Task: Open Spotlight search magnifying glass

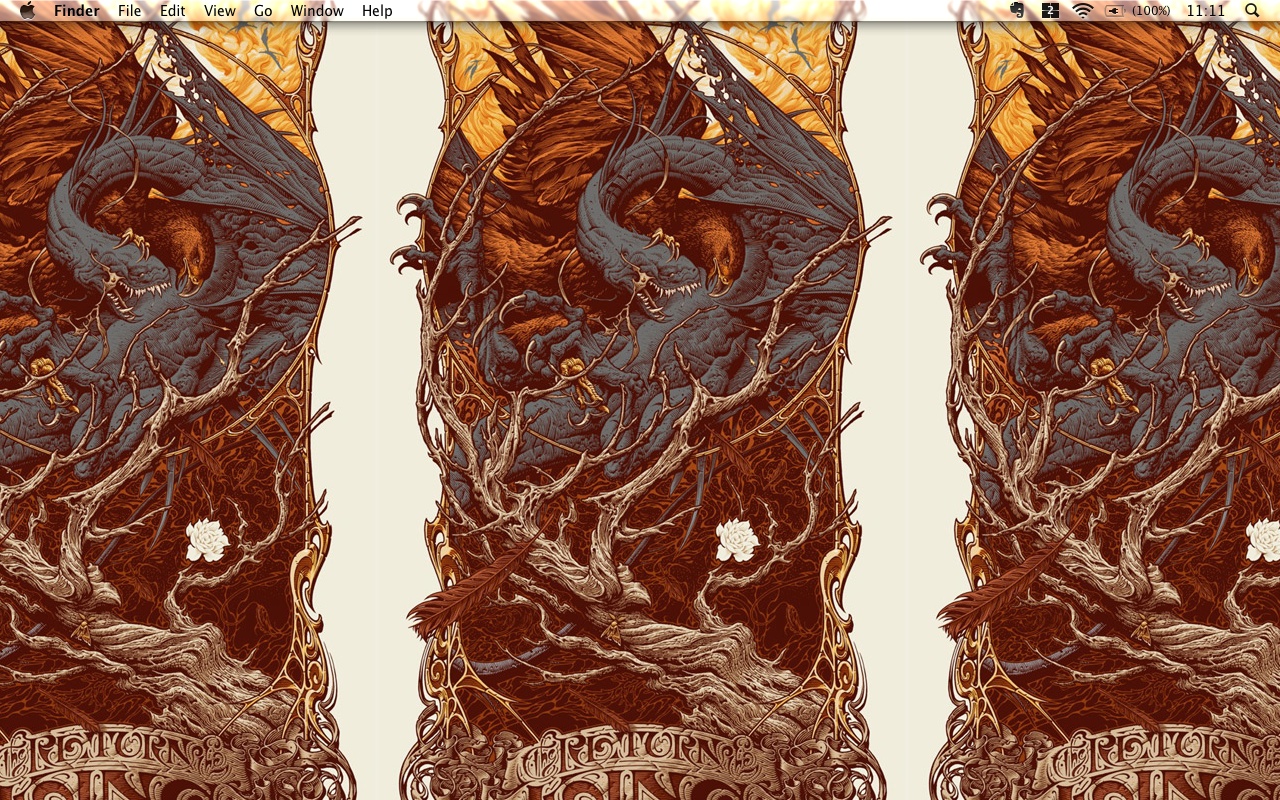Action: coord(1253,11)
